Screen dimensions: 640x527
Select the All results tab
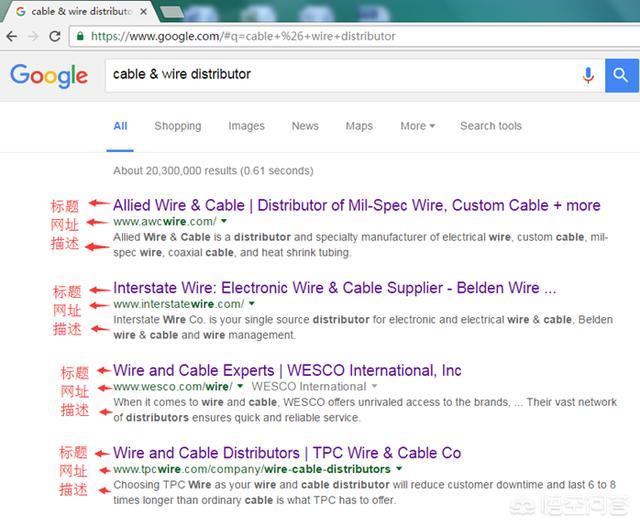point(120,126)
